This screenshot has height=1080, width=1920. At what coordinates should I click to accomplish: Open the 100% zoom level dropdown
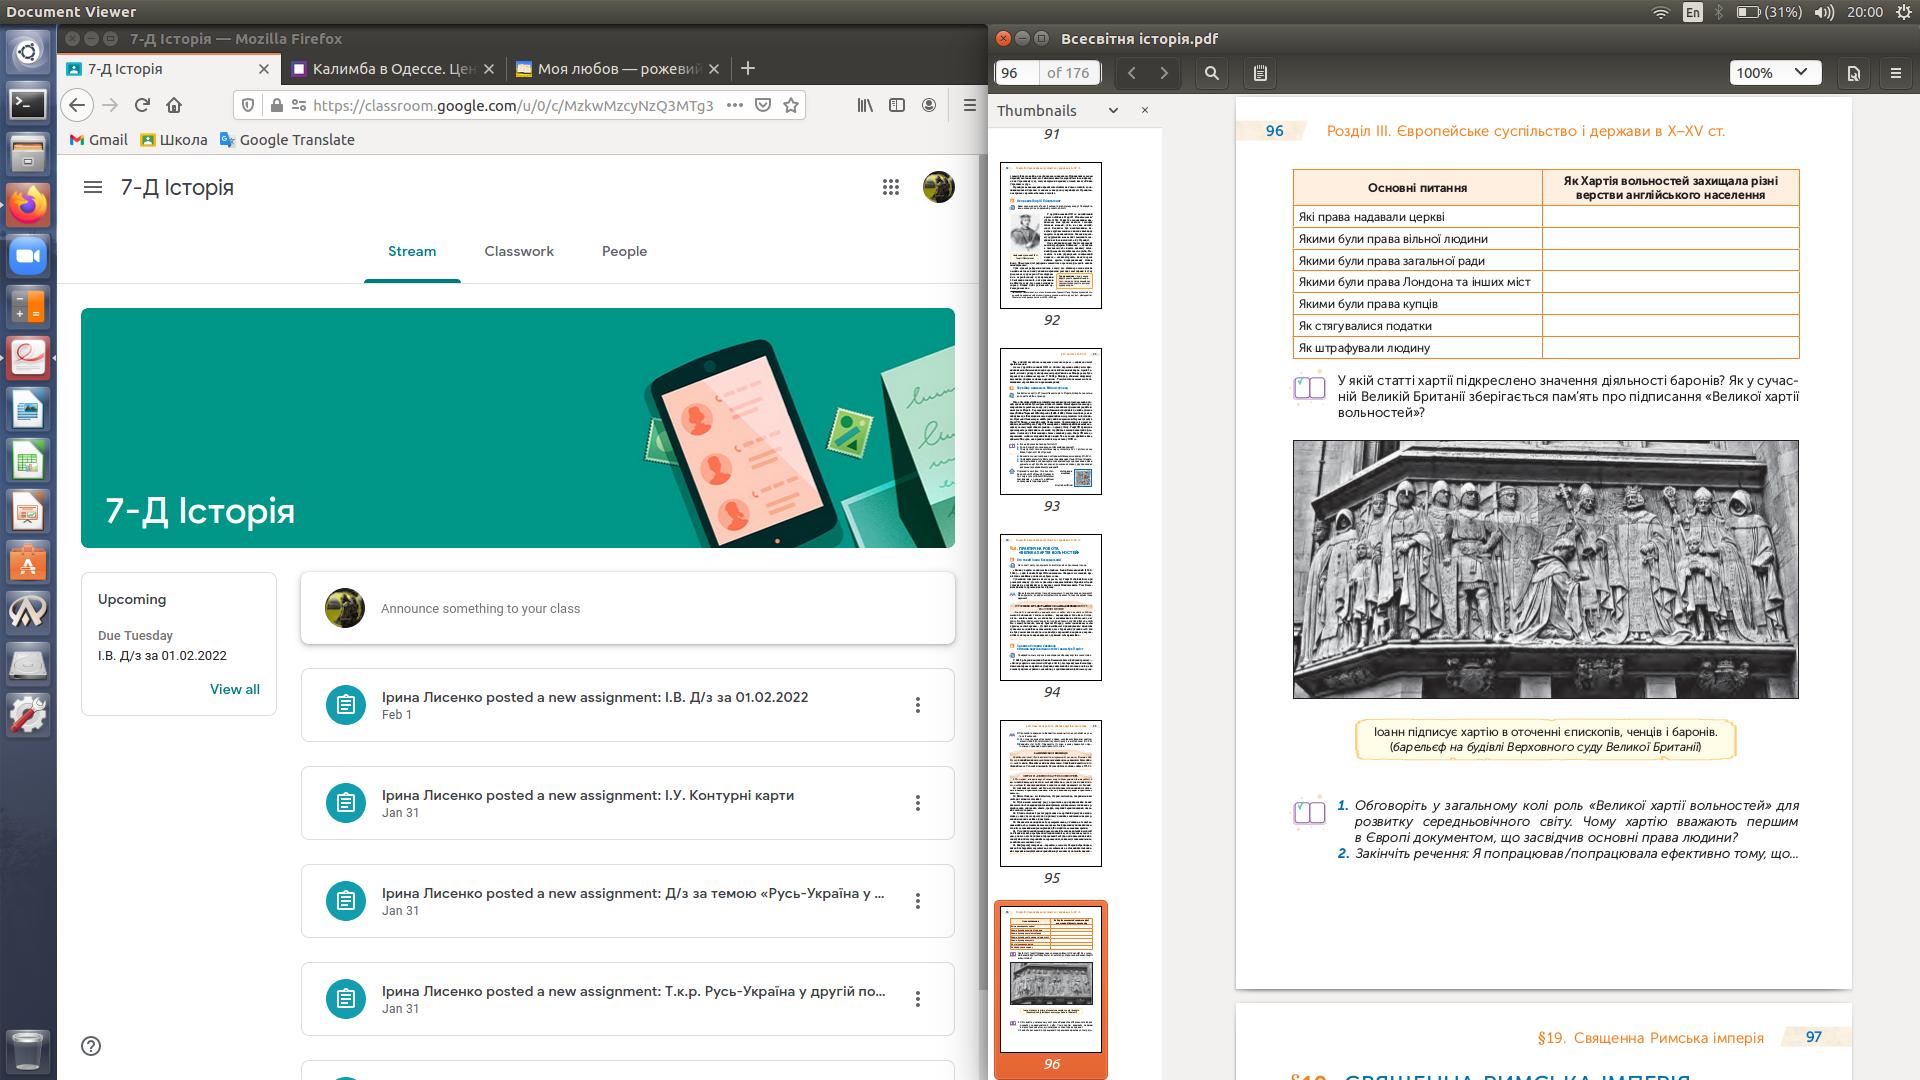tap(1775, 73)
